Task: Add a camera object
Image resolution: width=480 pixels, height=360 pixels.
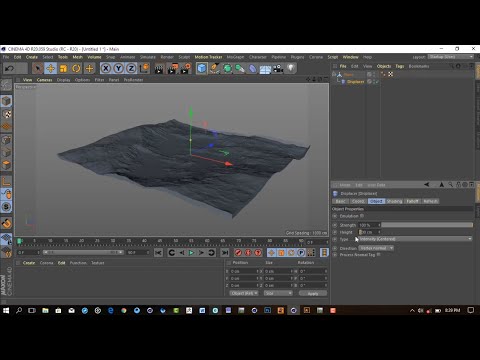Action: click(278, 68)
